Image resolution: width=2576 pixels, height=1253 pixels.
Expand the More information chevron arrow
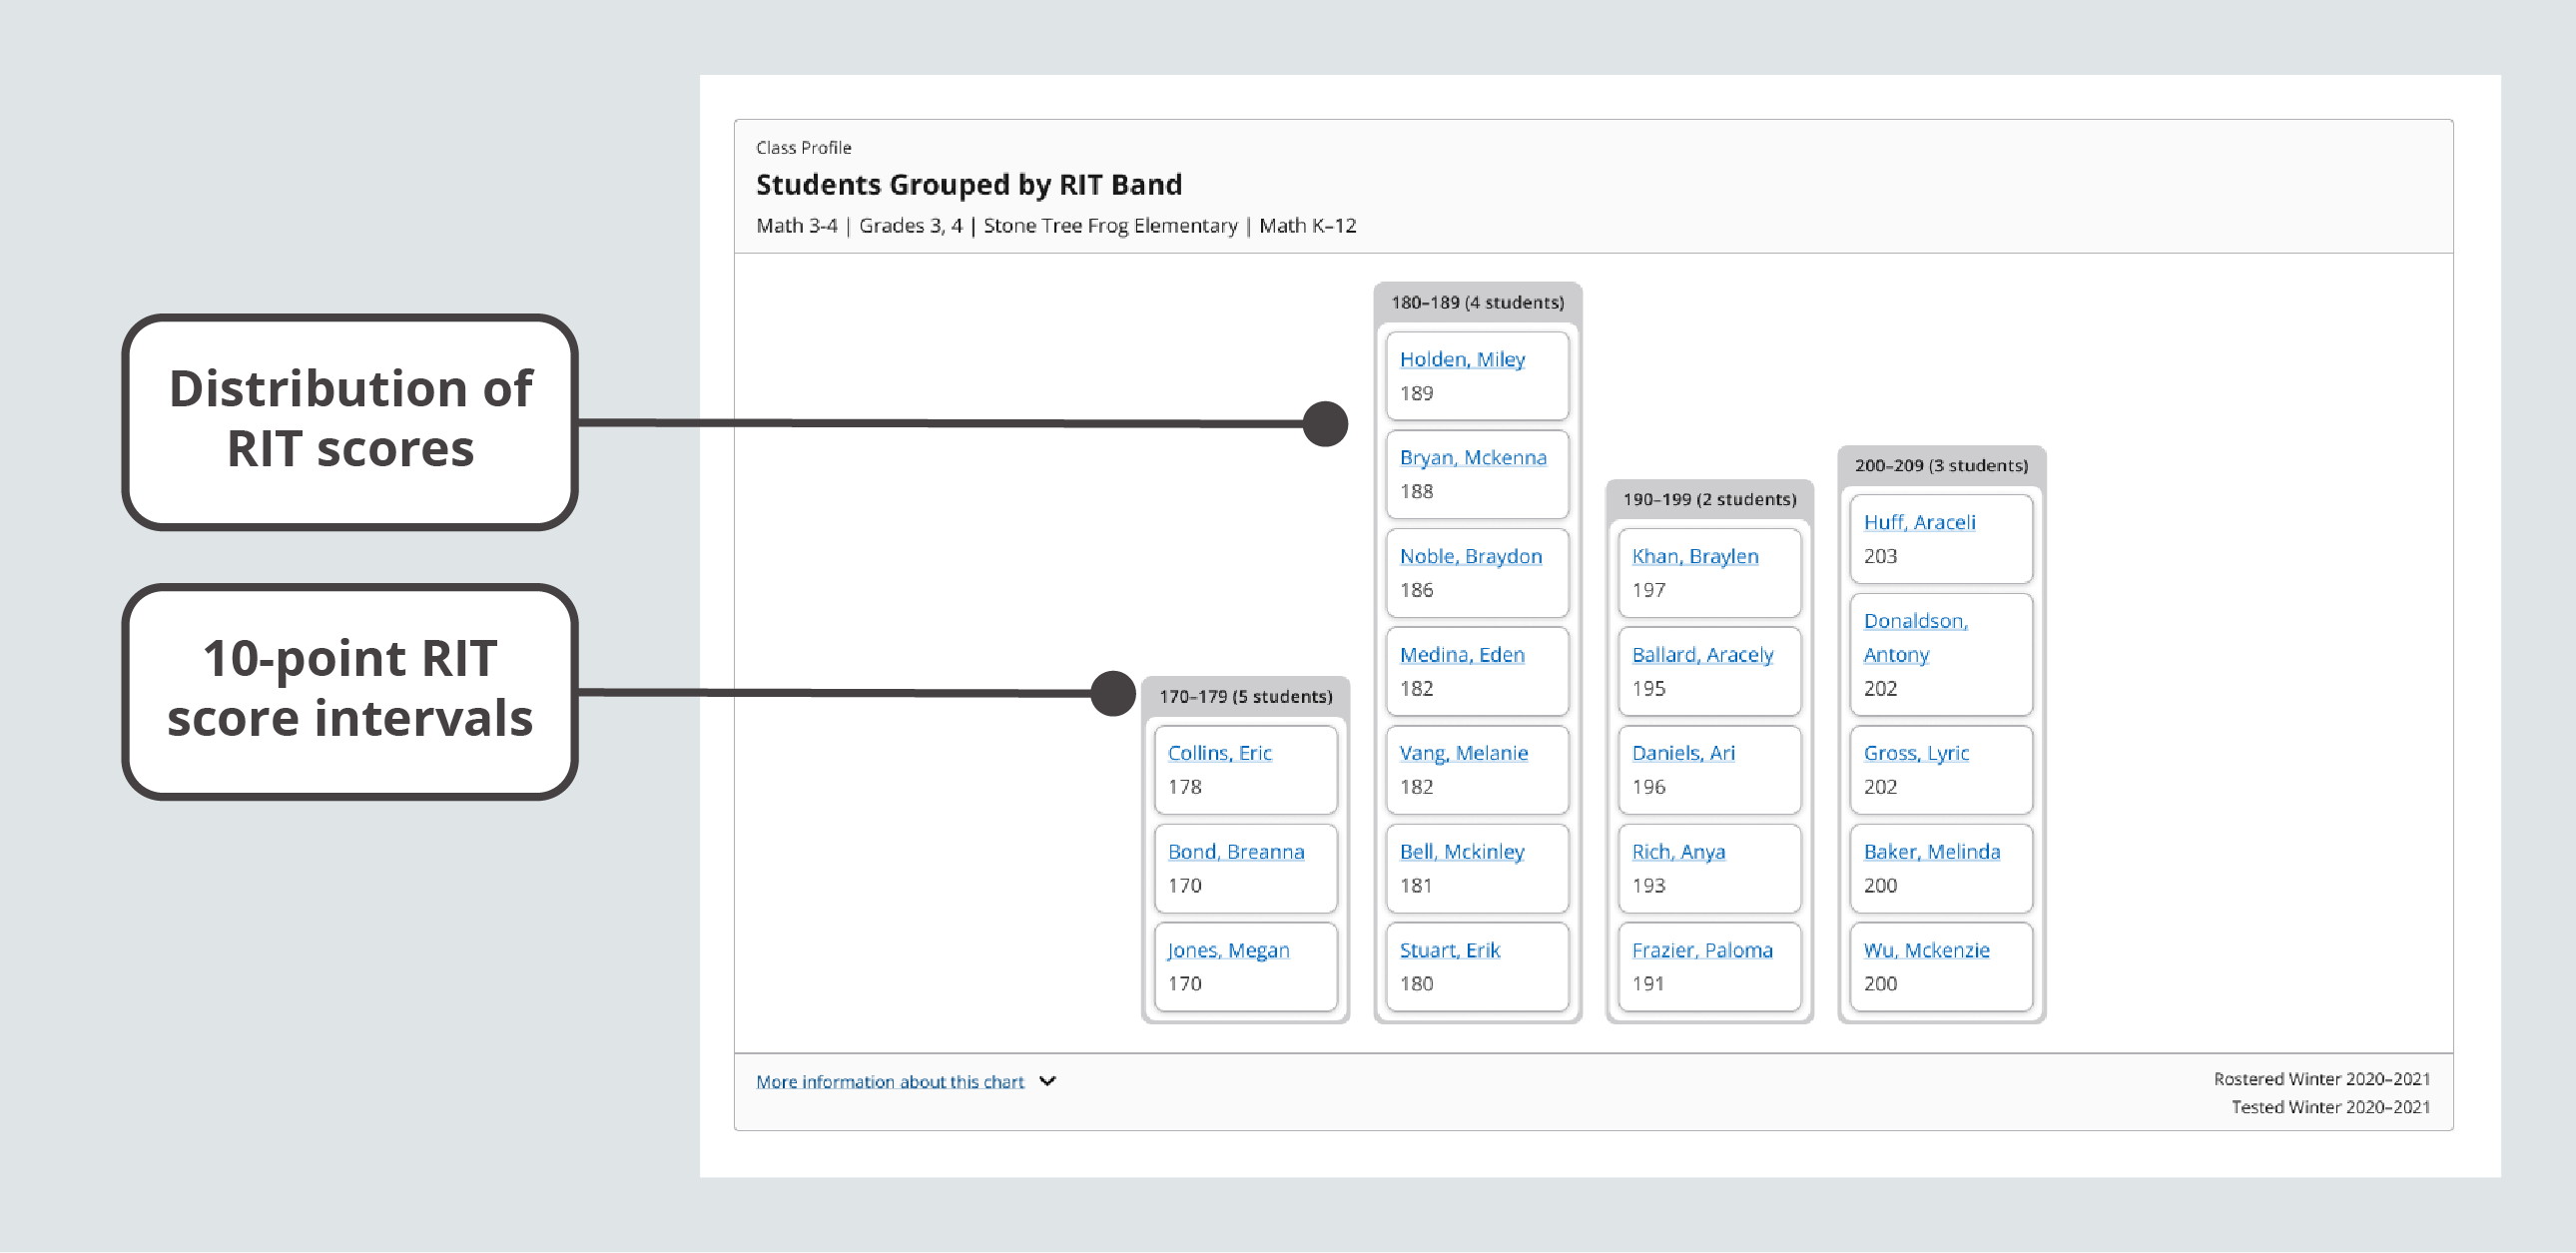point(1047,1081)
